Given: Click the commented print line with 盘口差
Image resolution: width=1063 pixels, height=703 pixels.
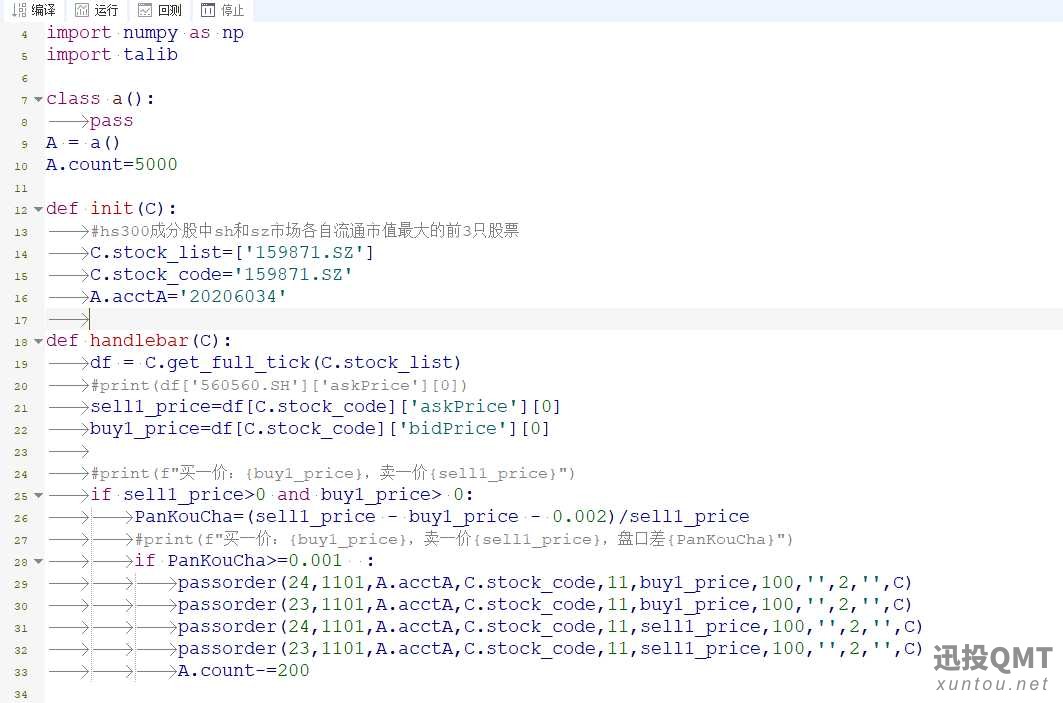Looking at the screenshot, I should click(464, 539).
